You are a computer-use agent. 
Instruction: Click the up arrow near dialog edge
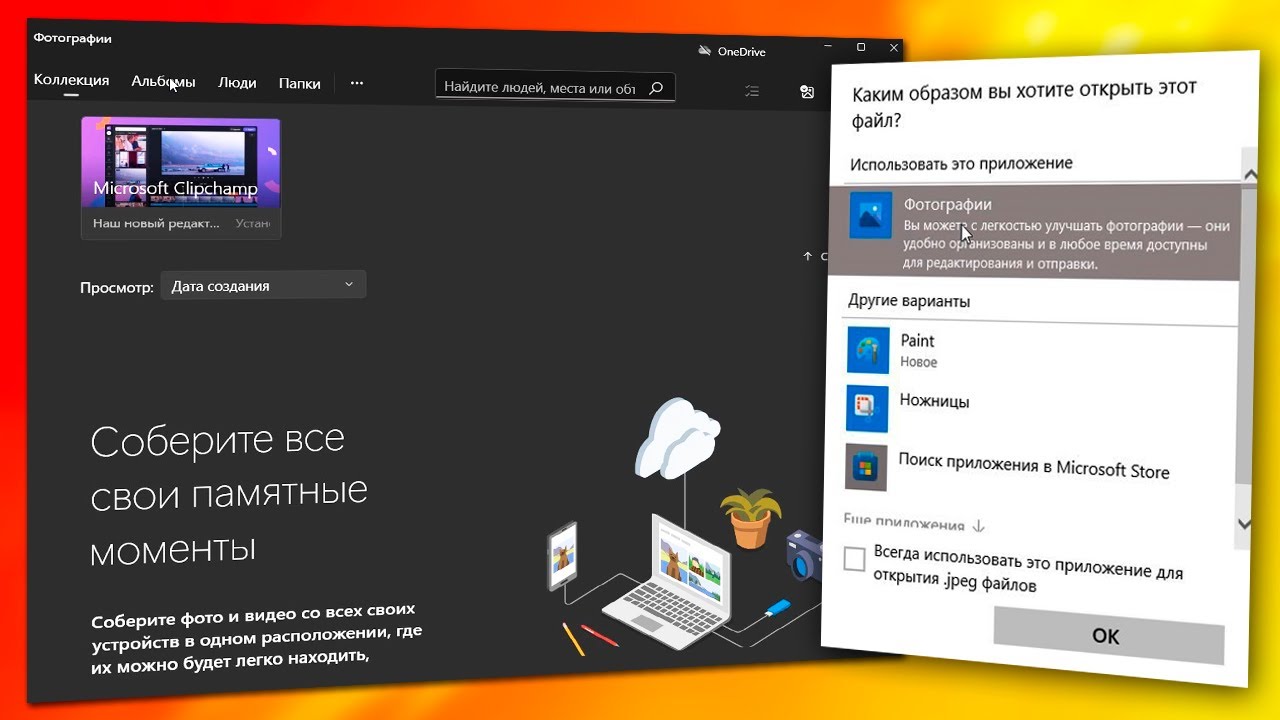coord(808,256)
